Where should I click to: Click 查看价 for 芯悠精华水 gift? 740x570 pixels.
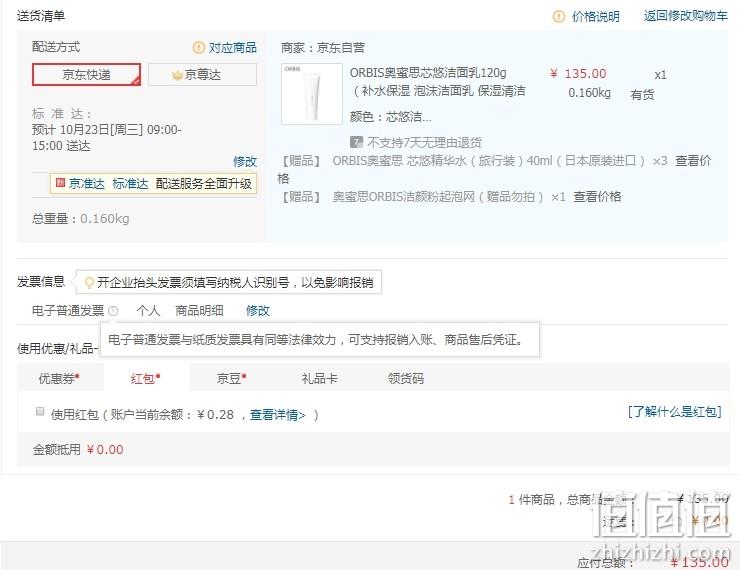(693, 160)
